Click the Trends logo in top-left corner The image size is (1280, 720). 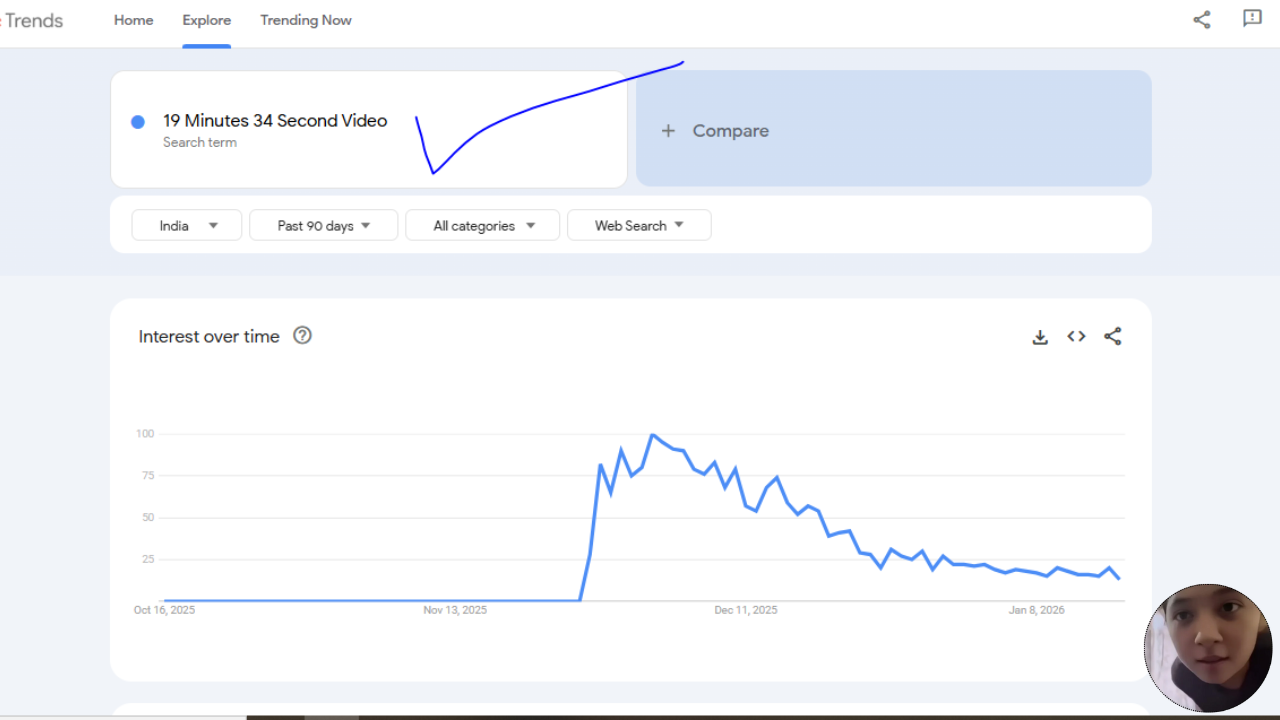32,20
